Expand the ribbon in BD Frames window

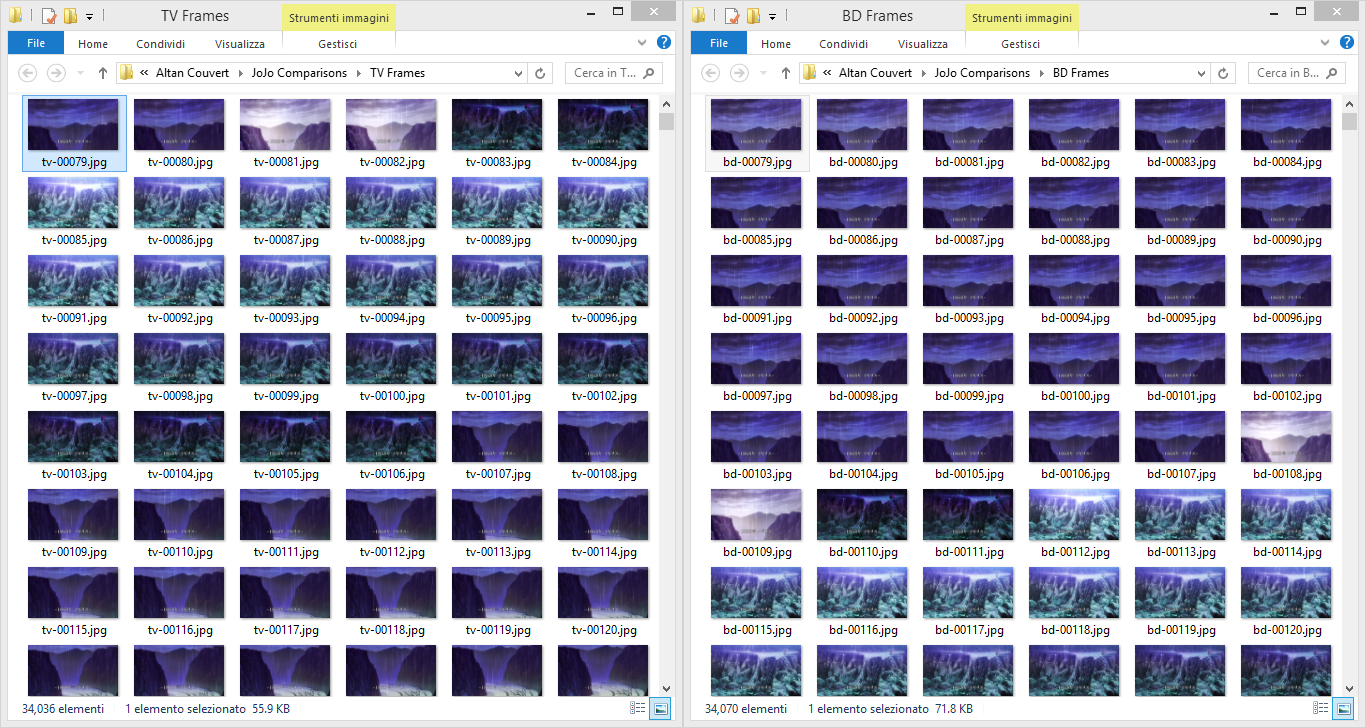click(x=1326, y=43)
